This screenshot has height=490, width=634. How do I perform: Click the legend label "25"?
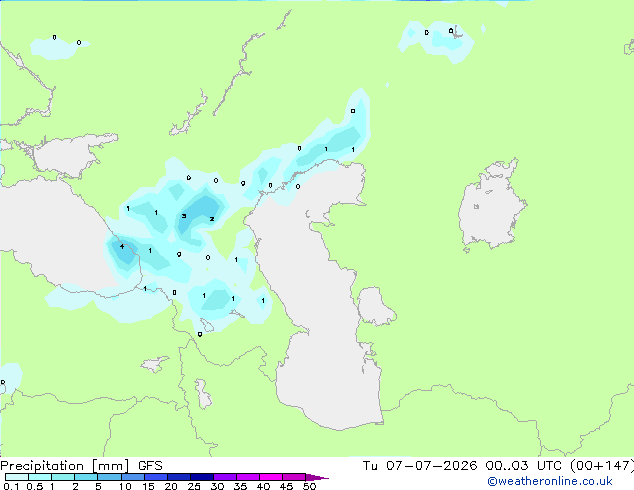coord(194,486)
